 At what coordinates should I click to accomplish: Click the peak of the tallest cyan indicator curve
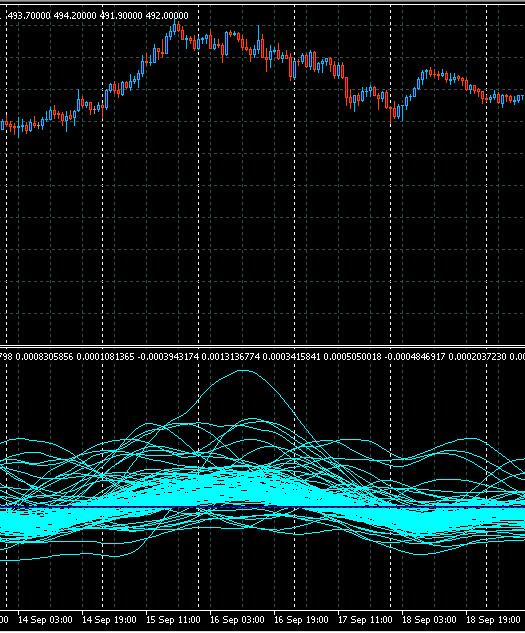pos(244,371)
